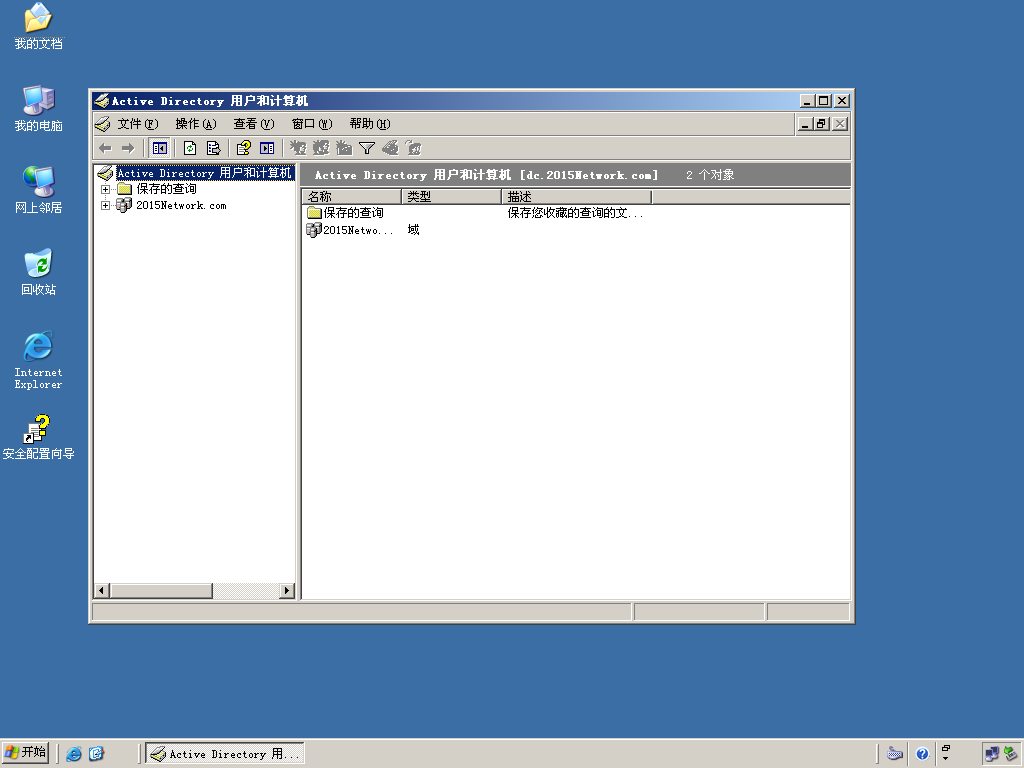Click the Create New Organizational Unit icon
Screen dimensions: 1024x768
click(344, 148)
